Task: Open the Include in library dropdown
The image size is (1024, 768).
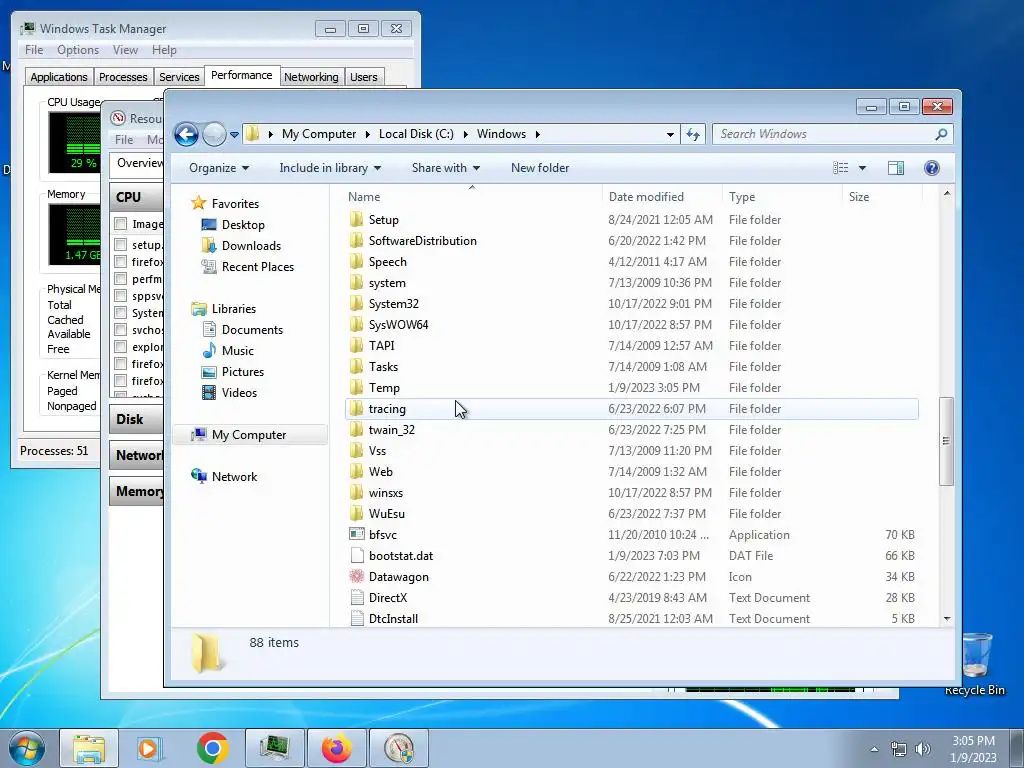Action: point(330,168)
